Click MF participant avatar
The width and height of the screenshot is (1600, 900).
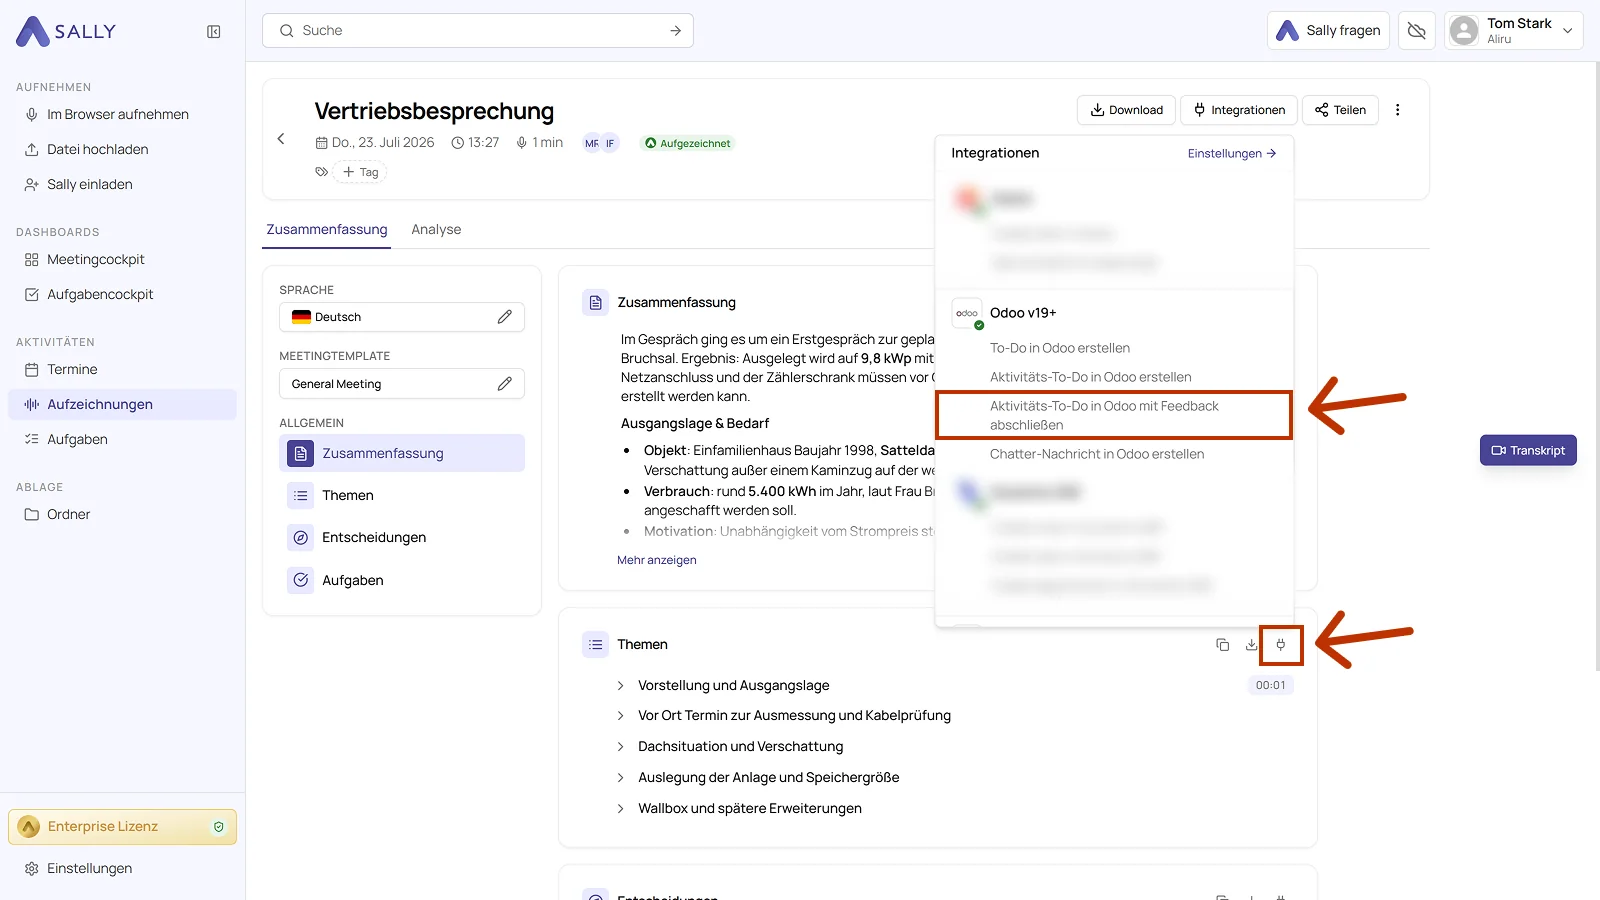592,143
